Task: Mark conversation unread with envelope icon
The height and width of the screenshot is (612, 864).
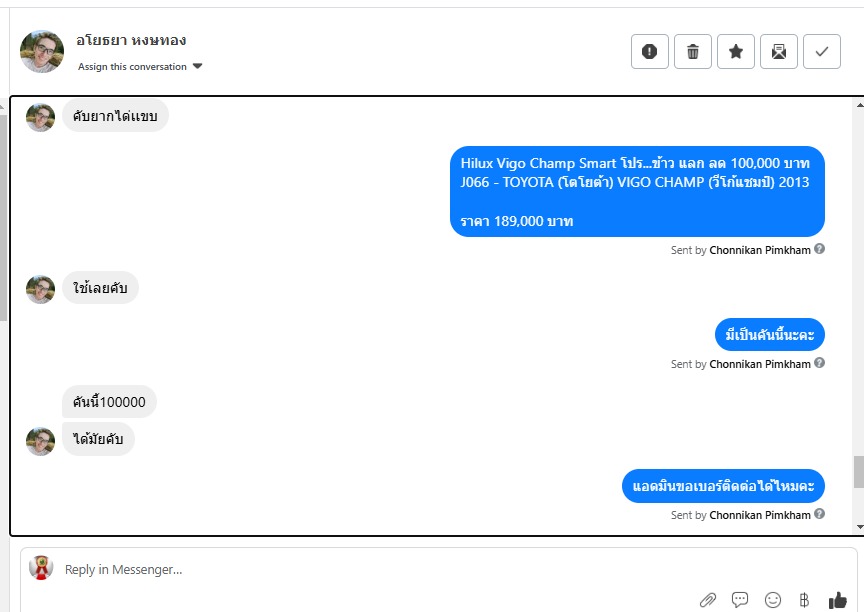Action: [x=779, y=52]
